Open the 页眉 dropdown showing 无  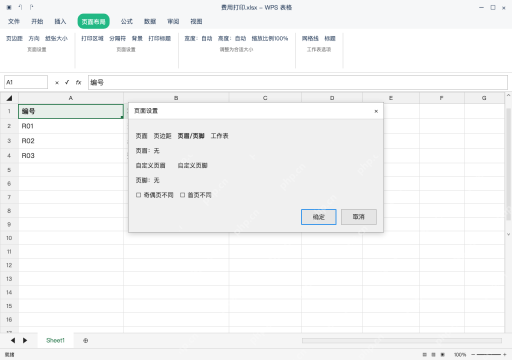coord(147,151)
